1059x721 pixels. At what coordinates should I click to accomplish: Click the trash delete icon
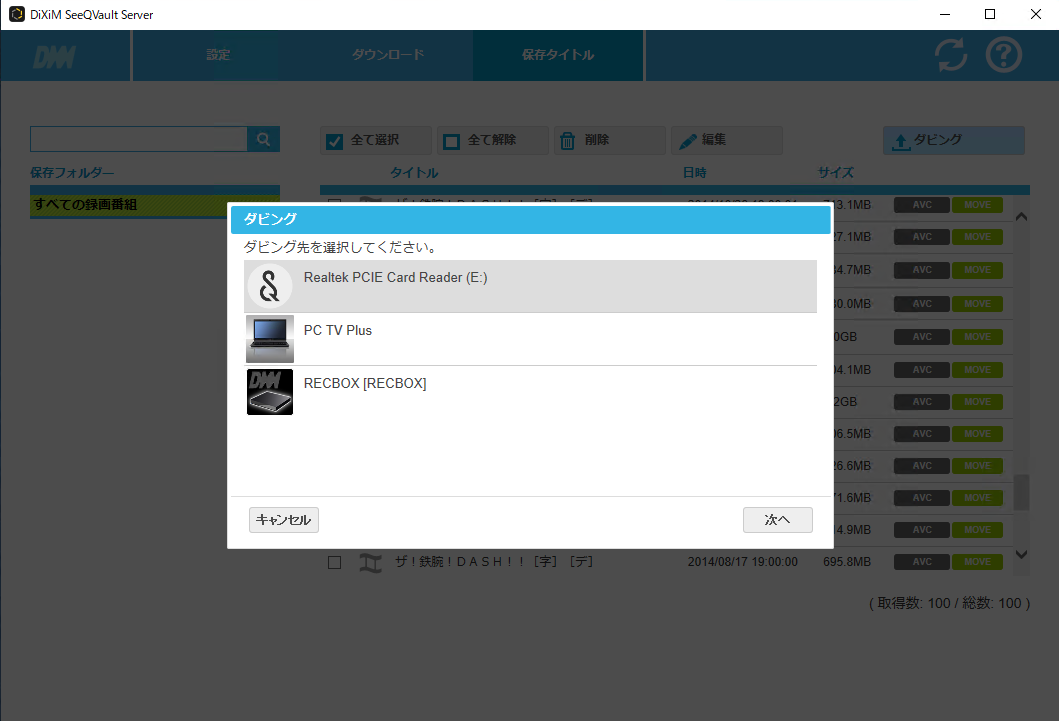pyautogui.click(x=567, y=141)
